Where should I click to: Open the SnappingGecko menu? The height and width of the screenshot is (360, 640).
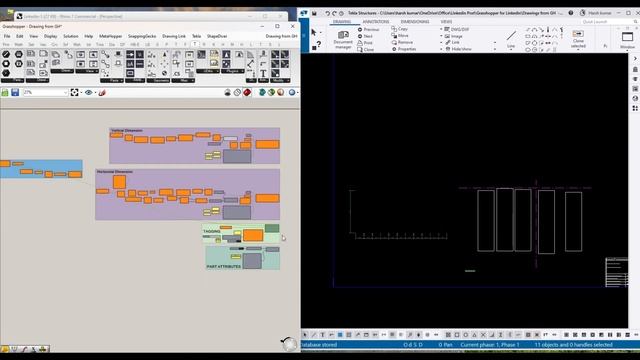(142, 36)
